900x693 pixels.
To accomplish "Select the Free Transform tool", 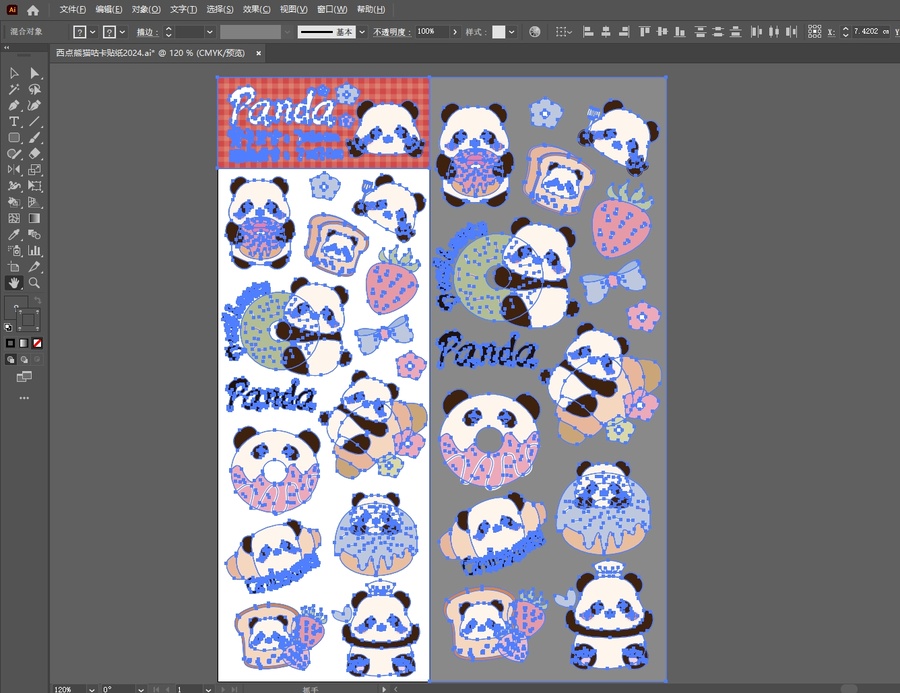I will click(x=34, y=185).
